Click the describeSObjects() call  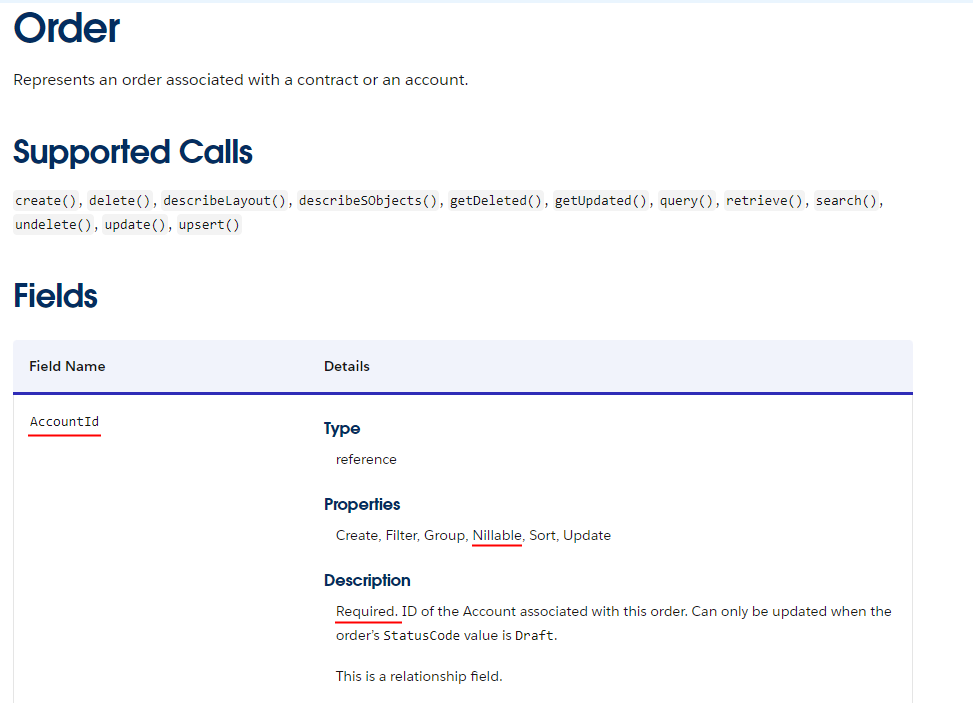tap(368, 200)
